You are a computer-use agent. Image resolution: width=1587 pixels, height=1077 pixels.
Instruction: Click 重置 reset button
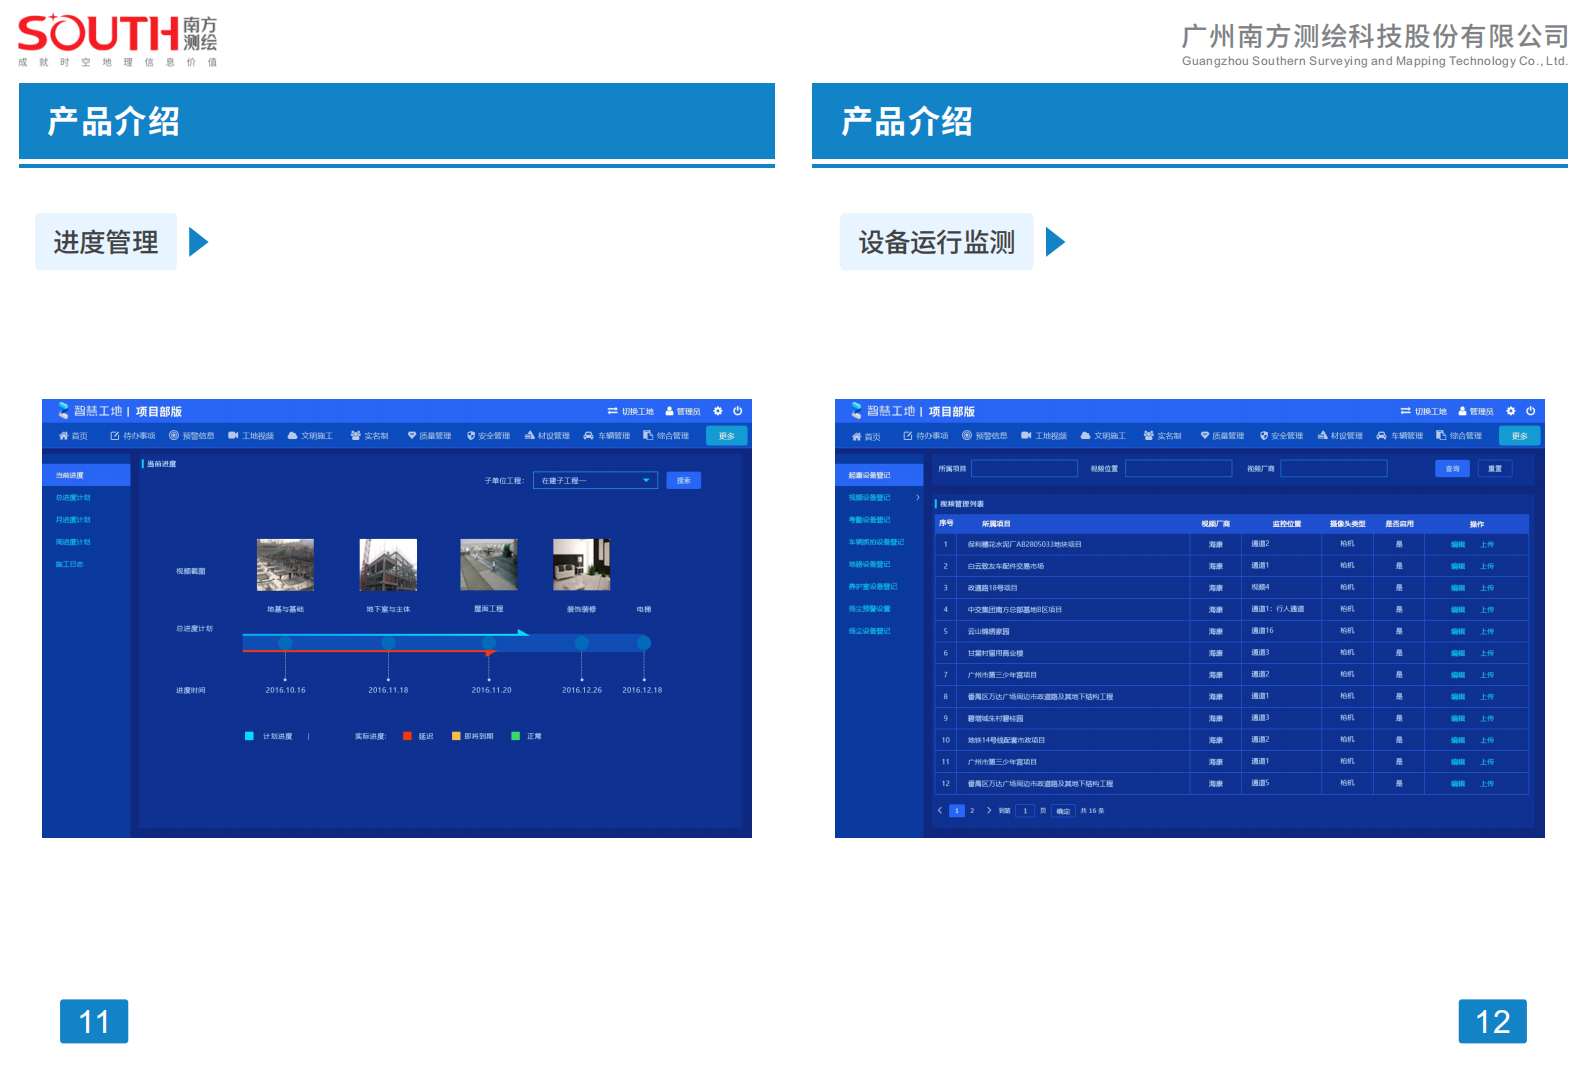(x=1495, y=469)
